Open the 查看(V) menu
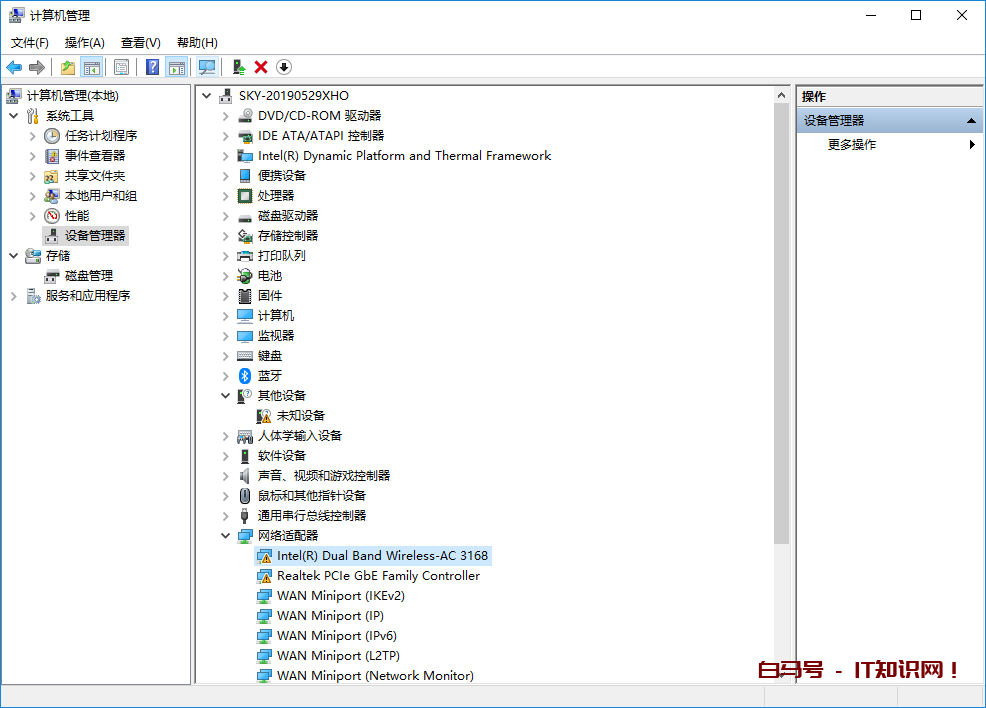The width and height of the screenshot is (986, 708). click(x=140, y=43)
